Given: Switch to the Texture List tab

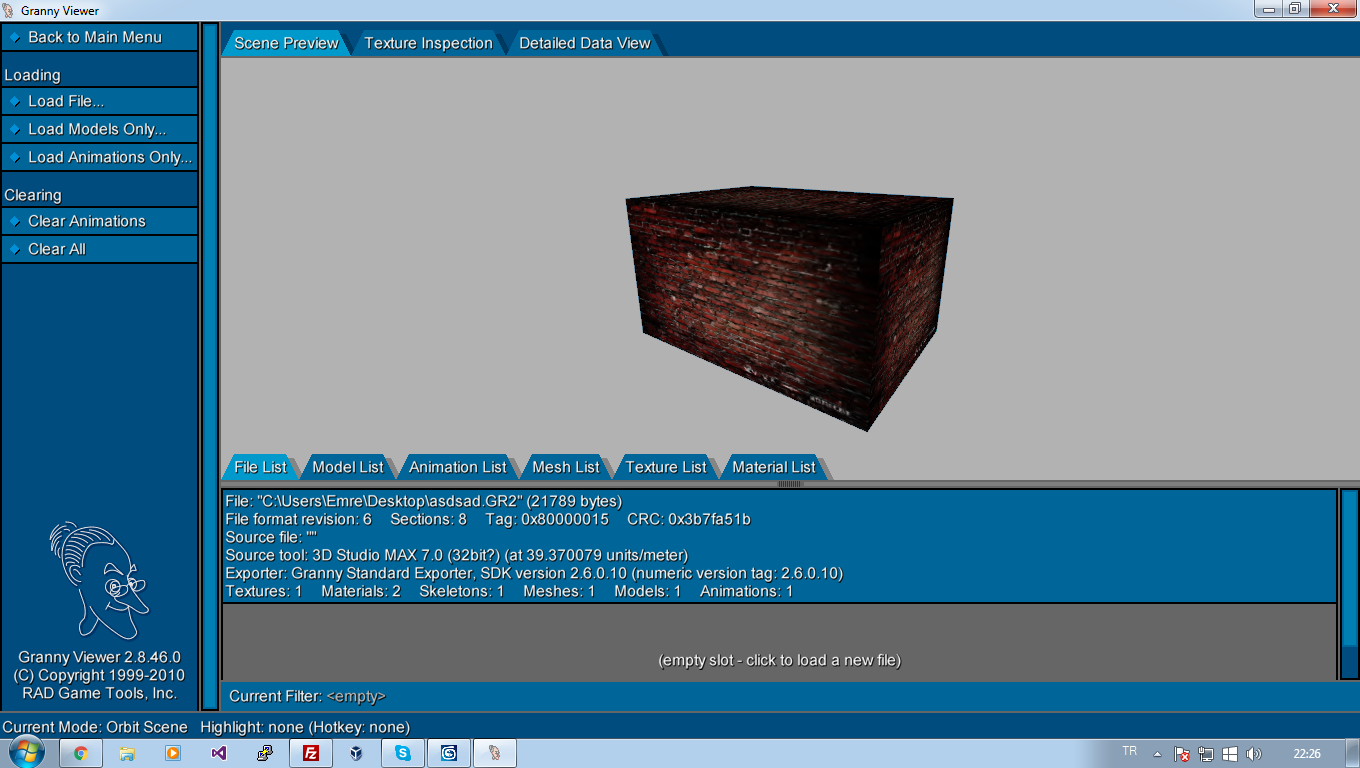Looking at the screenshot, I should (x=666, y=467).
